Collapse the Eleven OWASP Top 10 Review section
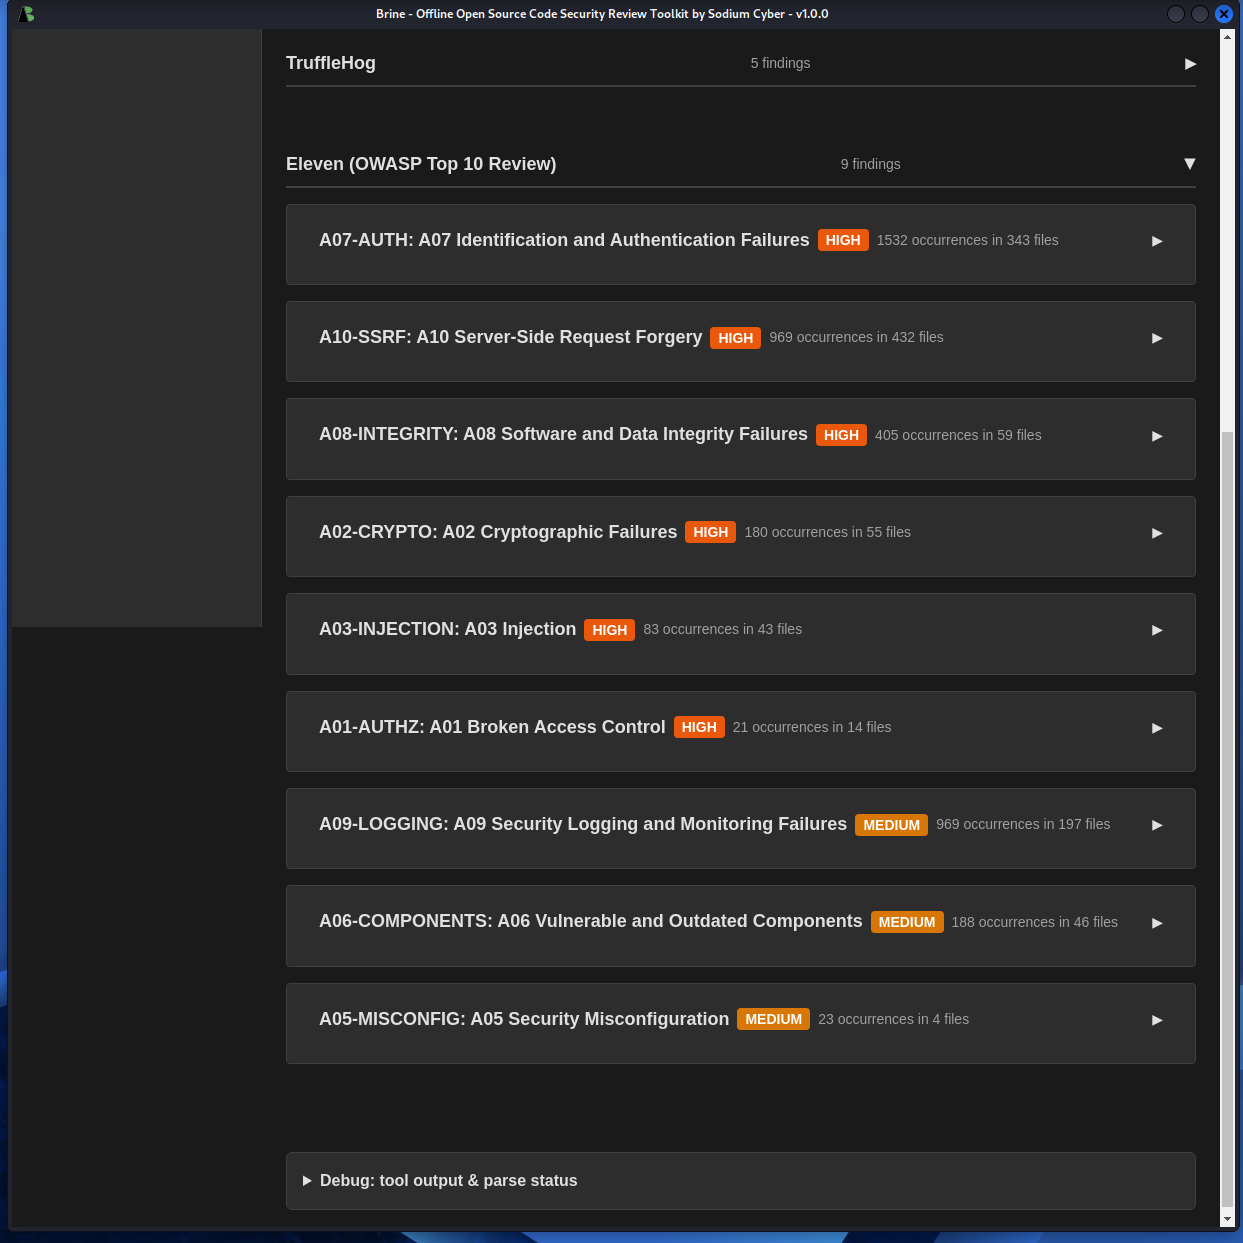1243x1243 pixels. tap(1189, 164)
